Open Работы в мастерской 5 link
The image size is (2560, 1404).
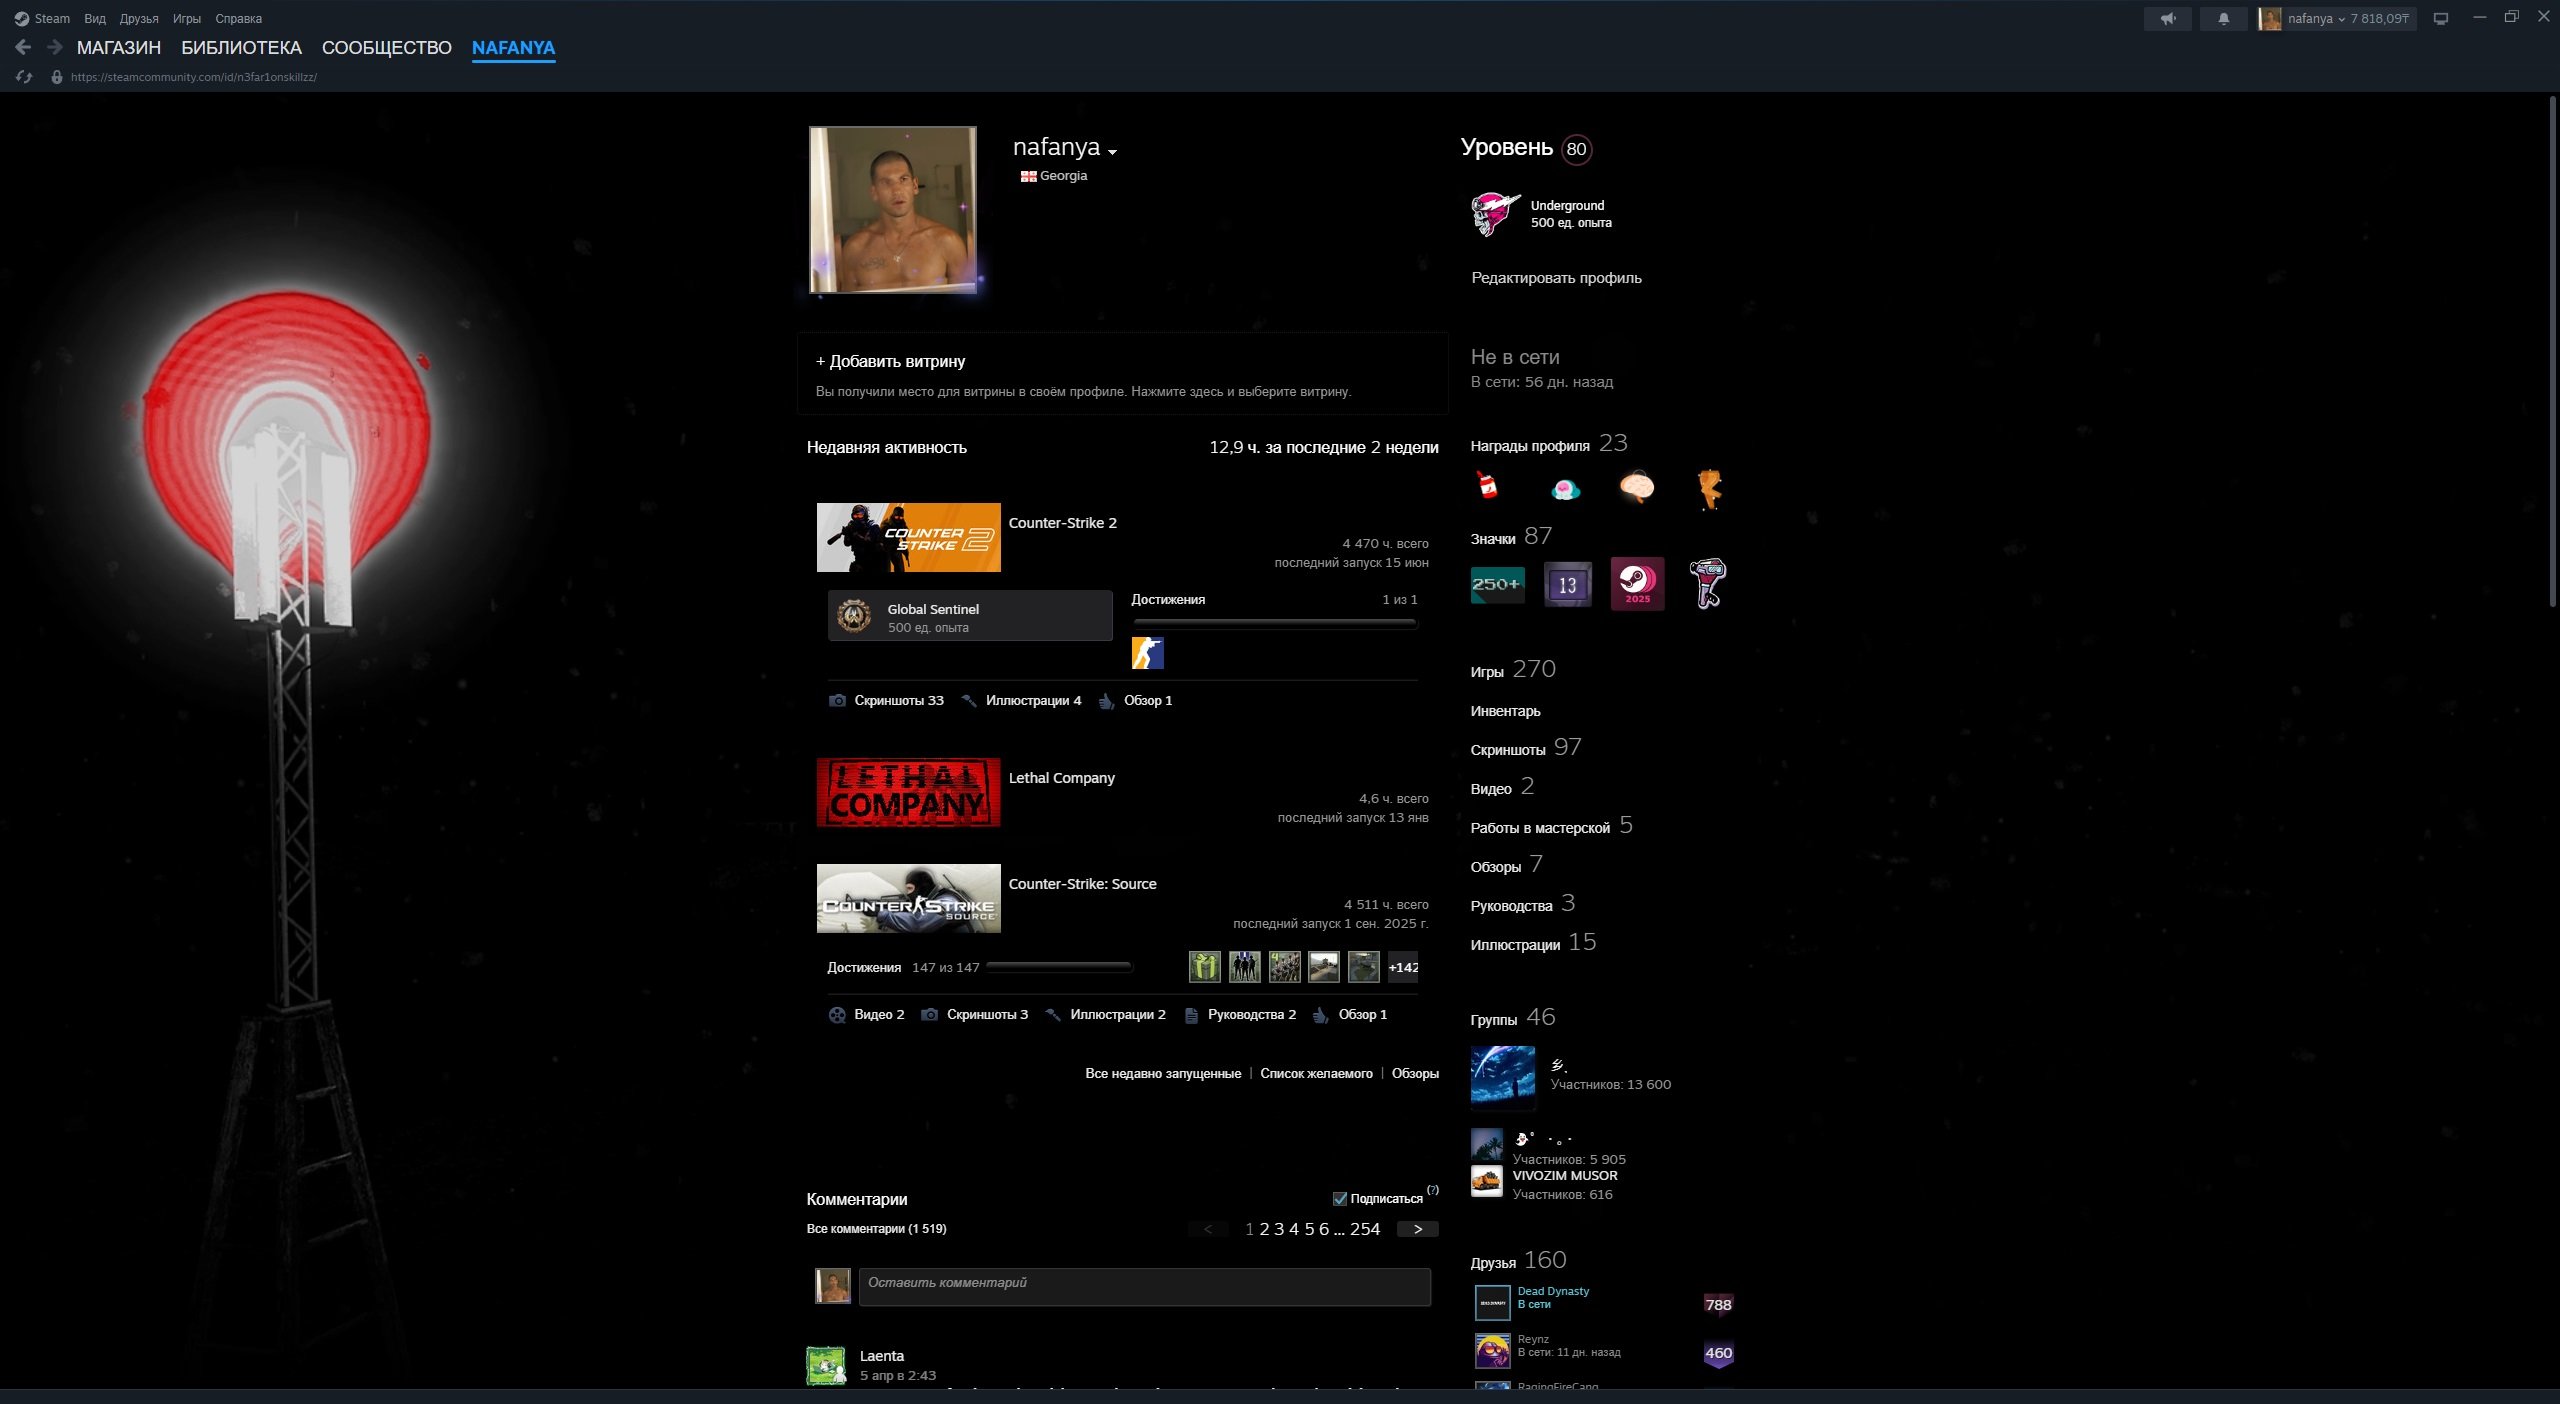pyautogui.click(x=1551, y=825)
